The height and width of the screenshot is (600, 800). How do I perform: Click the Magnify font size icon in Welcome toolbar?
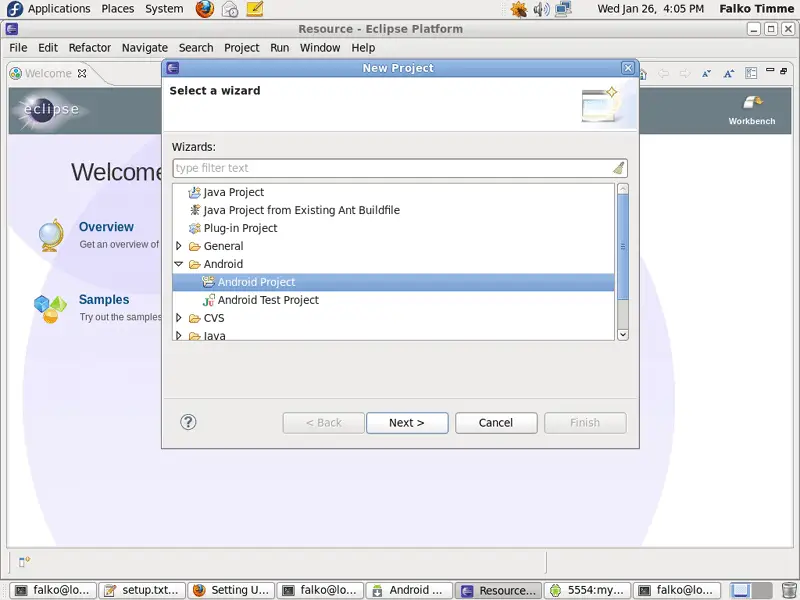click(729, 73)
